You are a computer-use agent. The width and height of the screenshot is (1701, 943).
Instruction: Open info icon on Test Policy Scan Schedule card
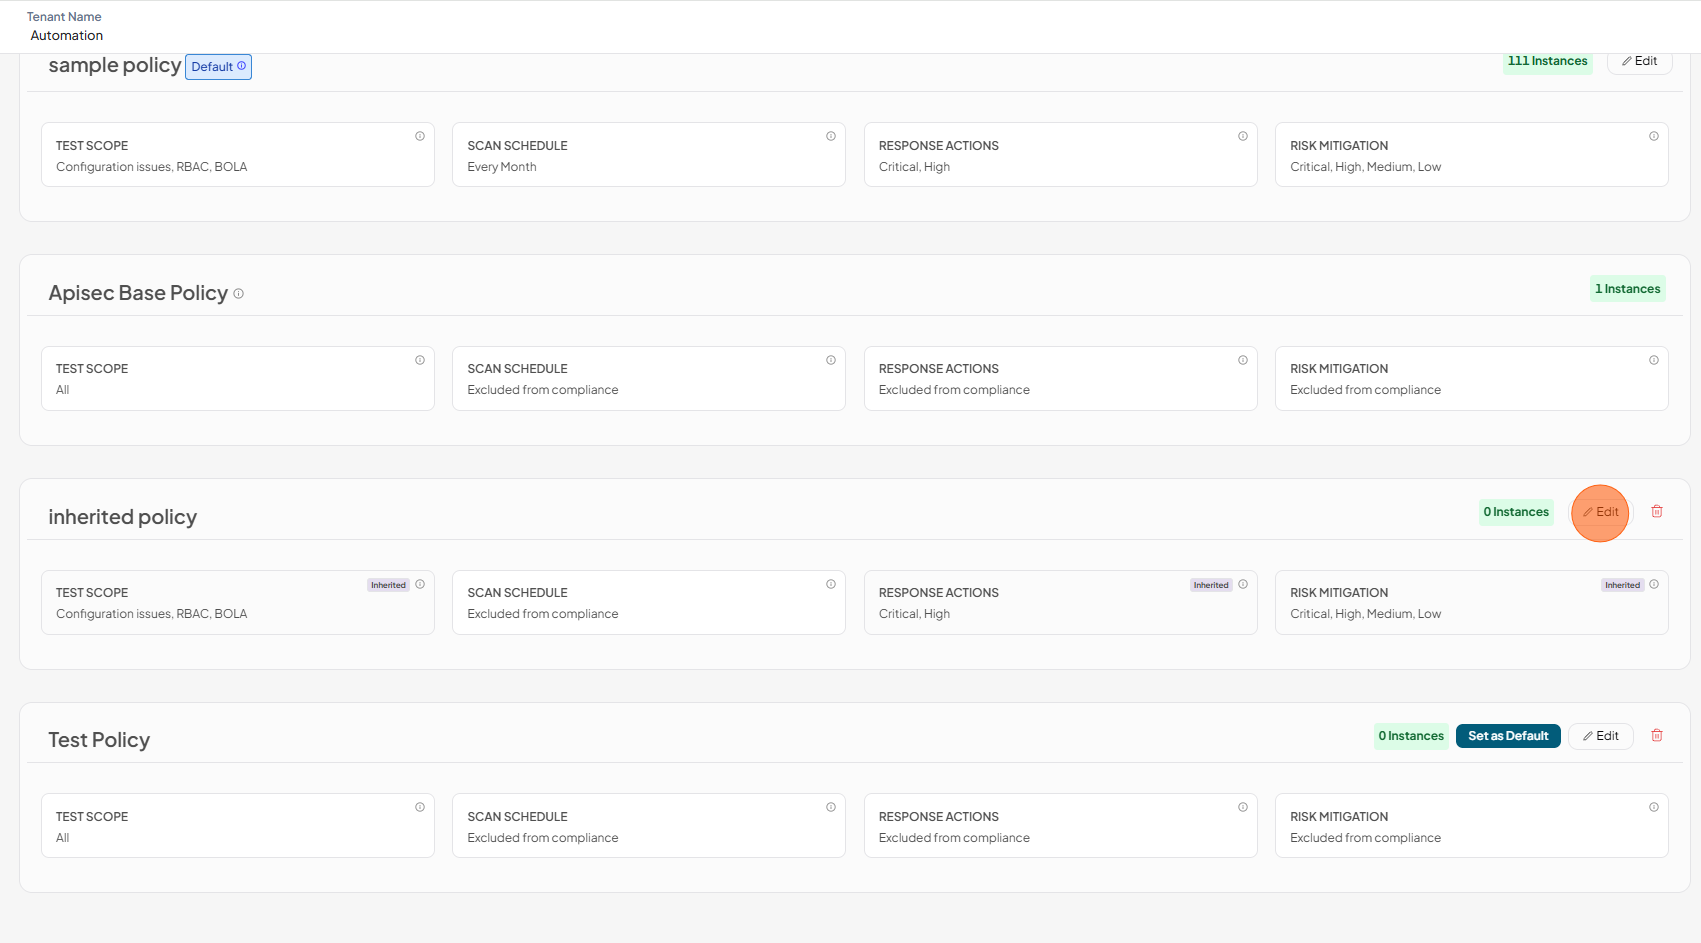tap(831, 807)
